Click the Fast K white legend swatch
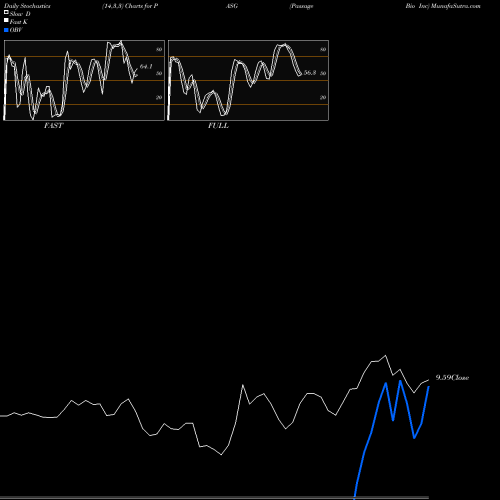This screenshot has width=500, height=500. 6,21
